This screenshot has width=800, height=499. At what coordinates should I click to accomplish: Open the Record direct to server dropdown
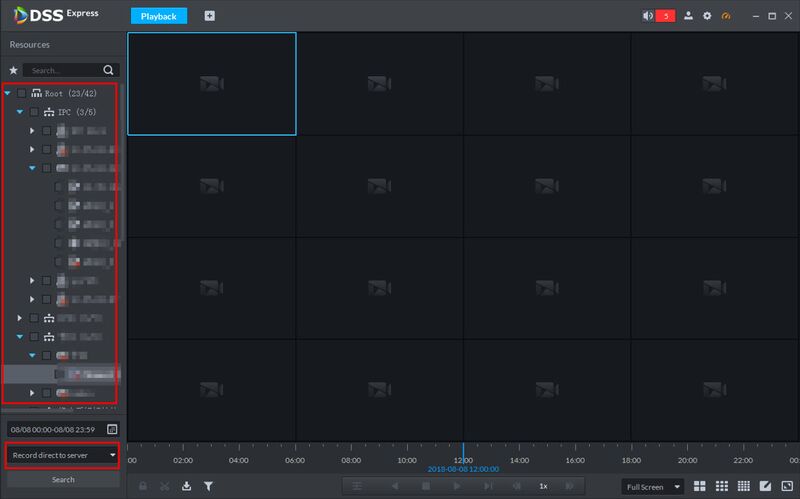tap(63, 455)
